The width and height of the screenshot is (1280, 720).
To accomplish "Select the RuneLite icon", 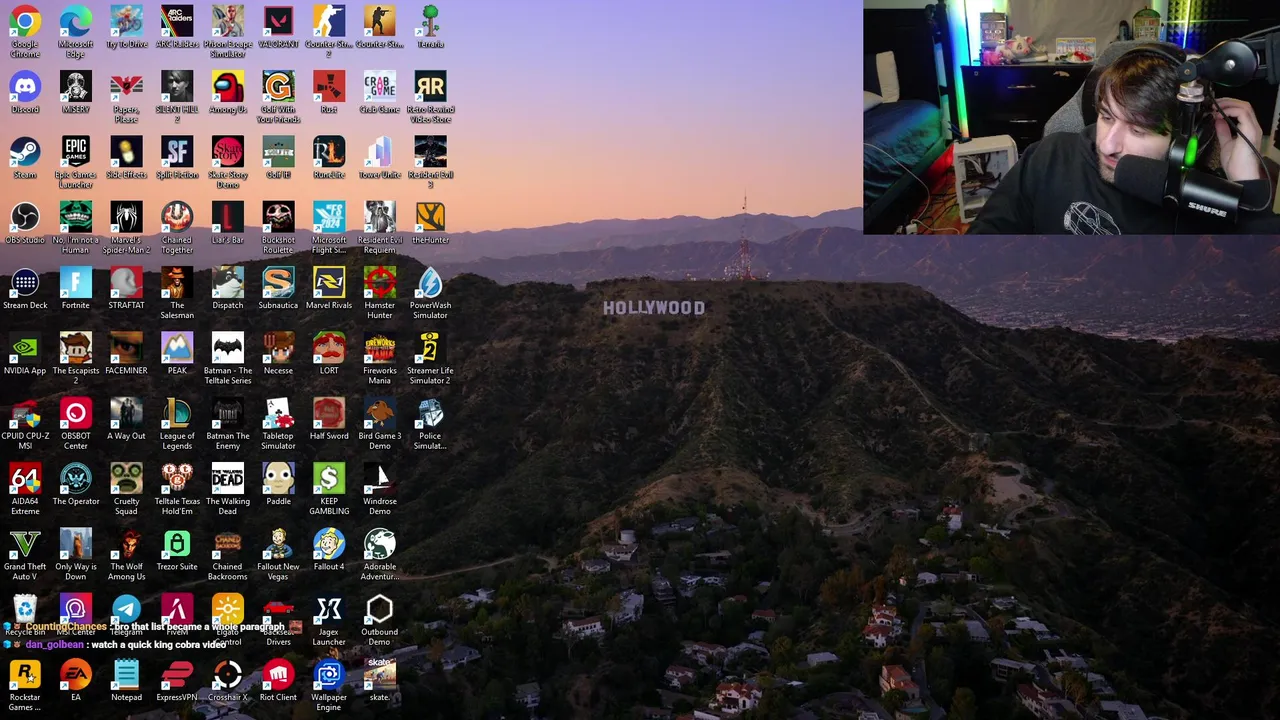I will pyautogui.click(x=329, y=152).
